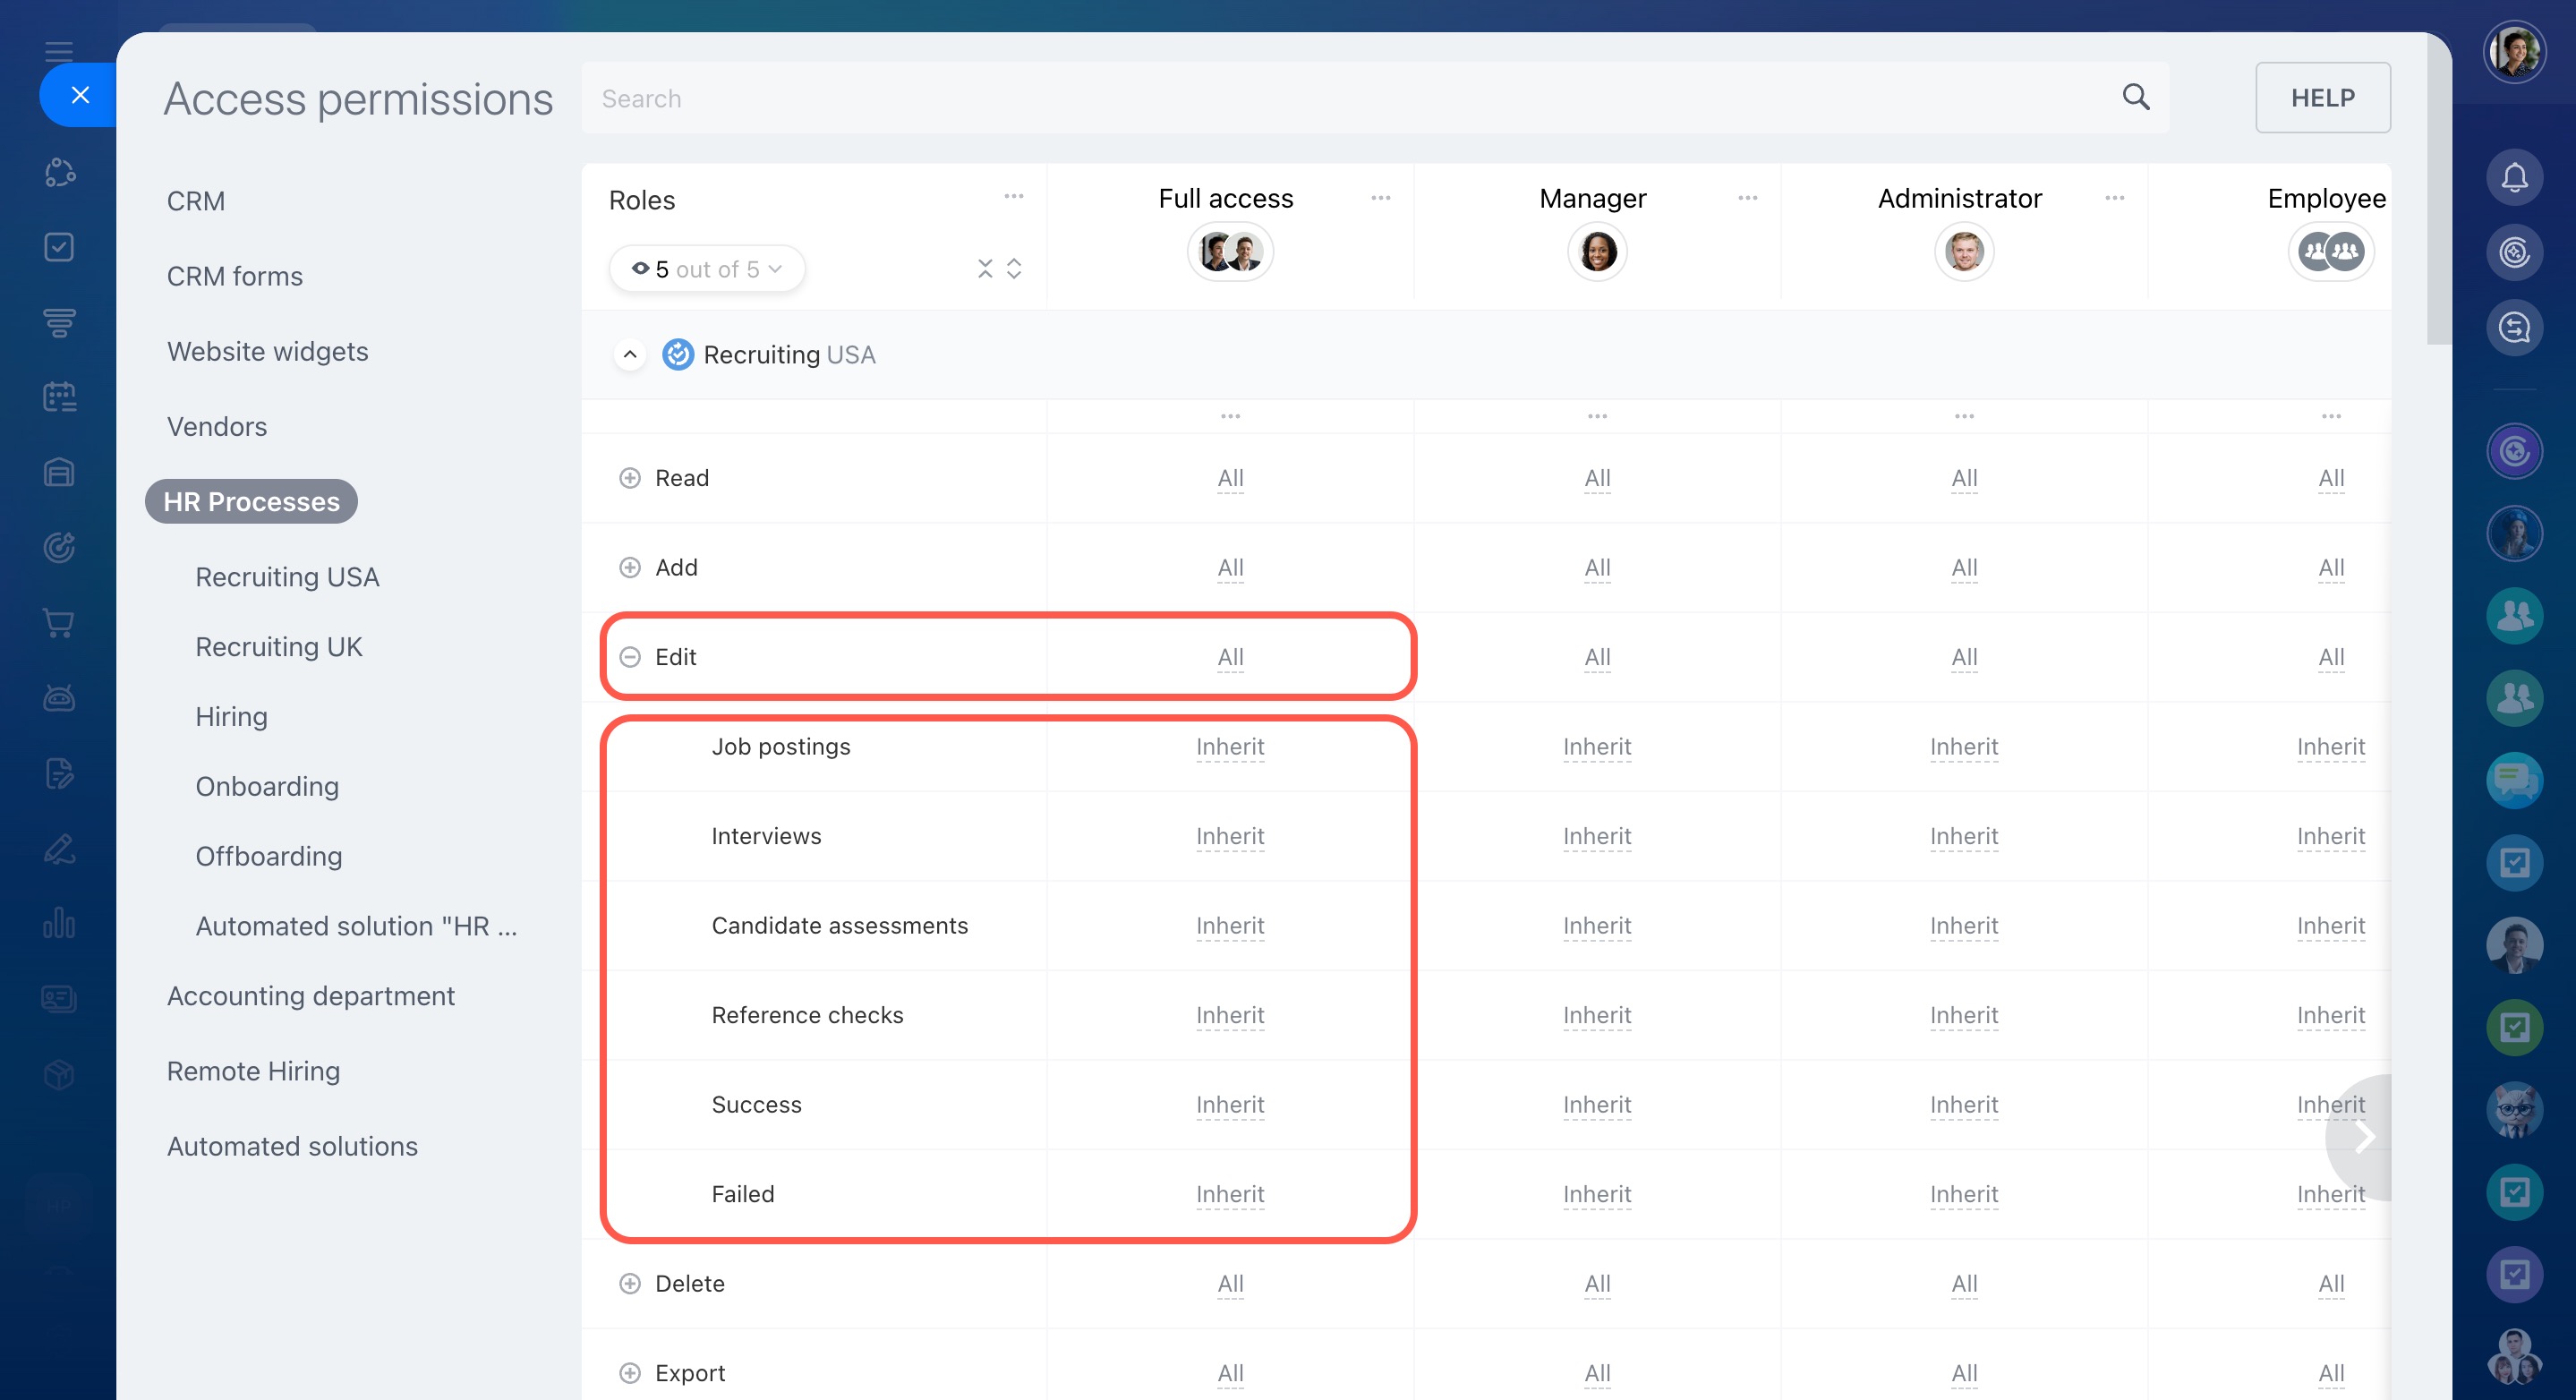
Task: Open the Manager role options menu
Action: 1747,198
